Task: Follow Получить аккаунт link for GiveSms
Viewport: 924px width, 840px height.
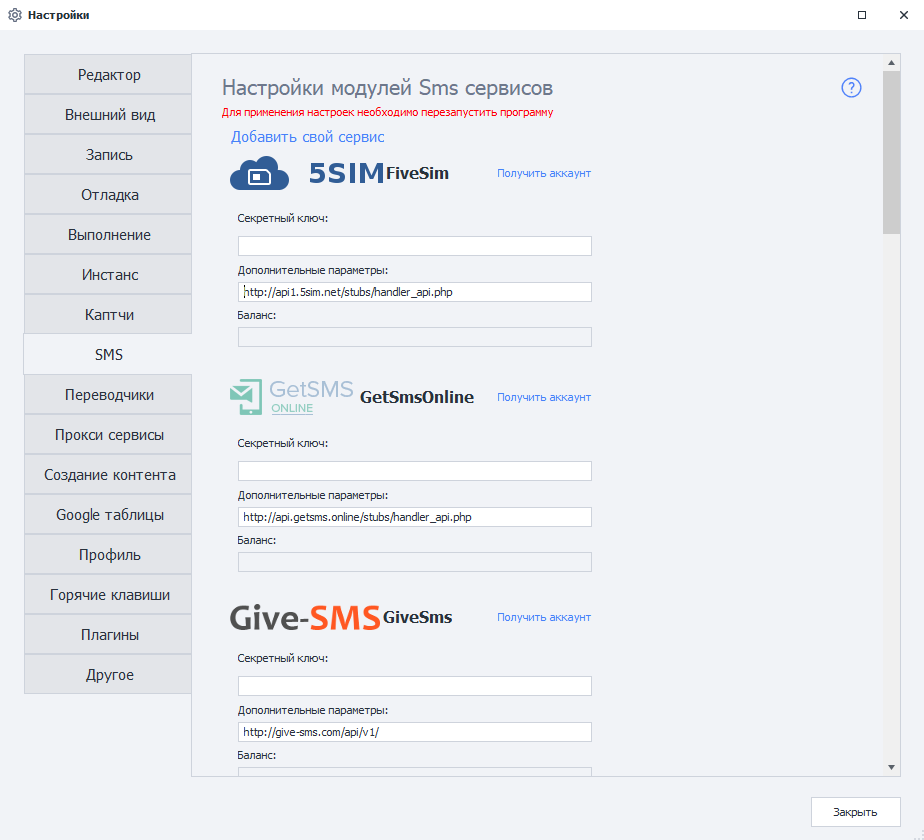Action: (544, 617)
